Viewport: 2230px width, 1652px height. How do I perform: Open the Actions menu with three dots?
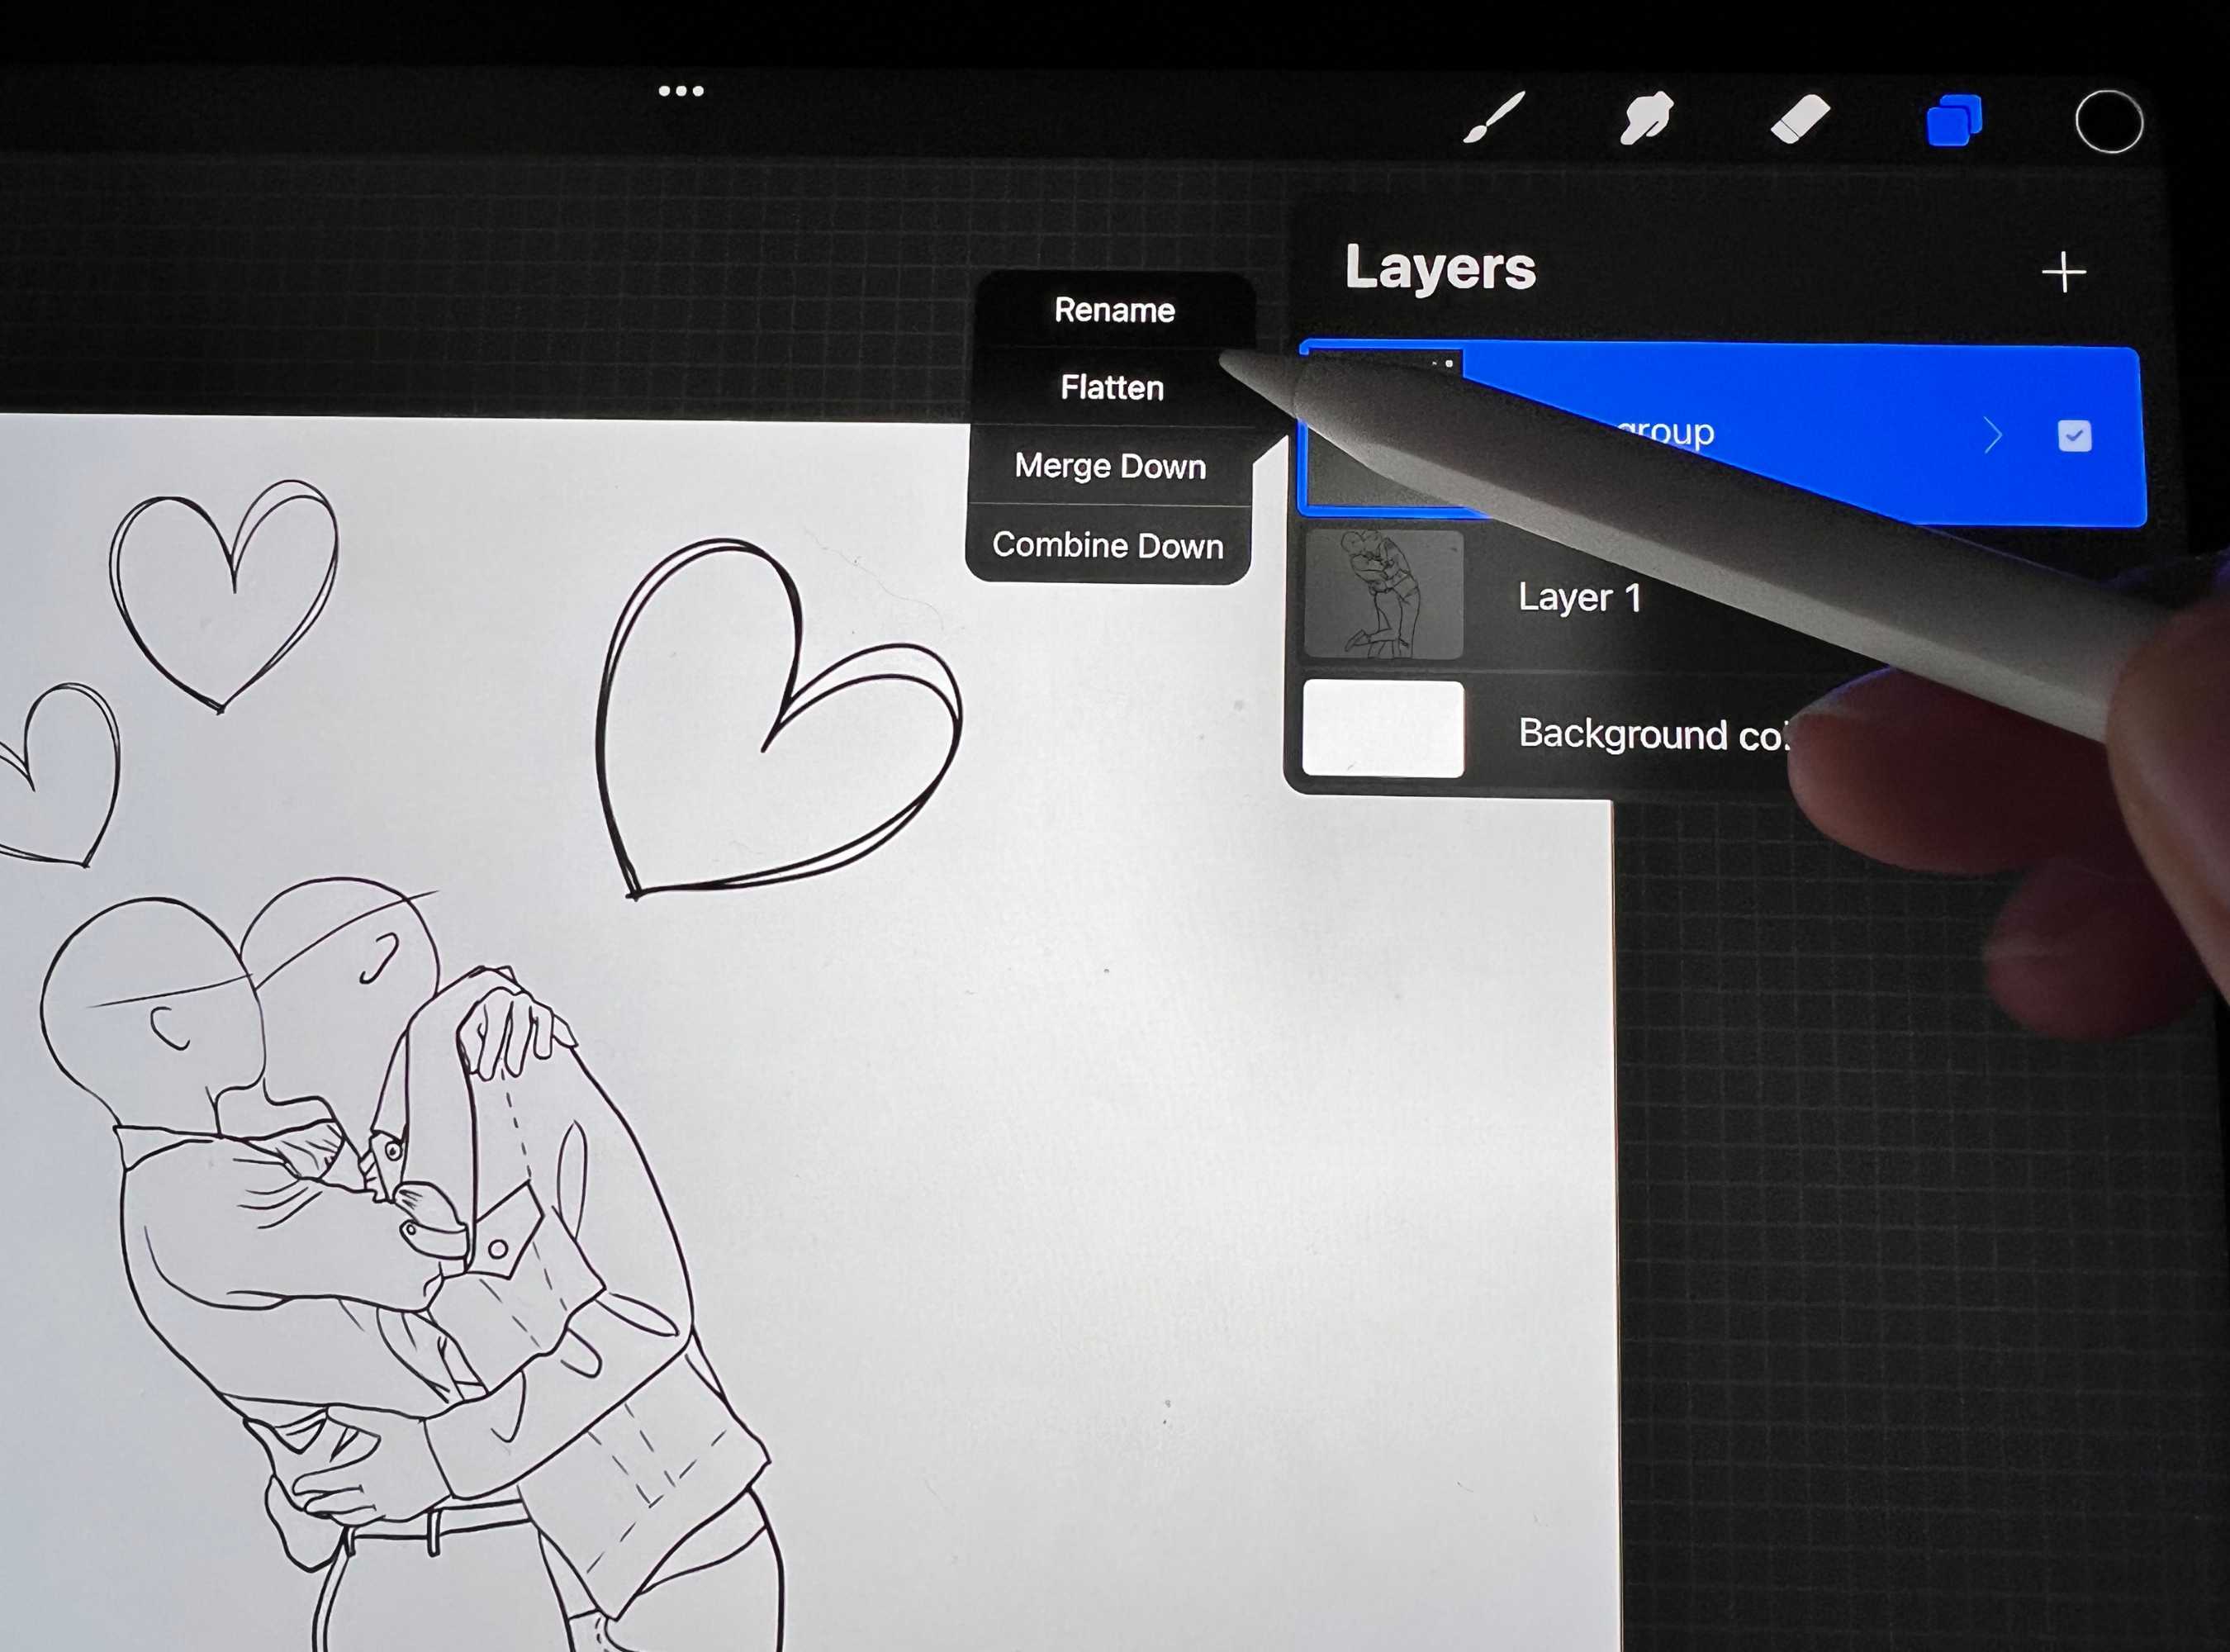coord(681,89)
